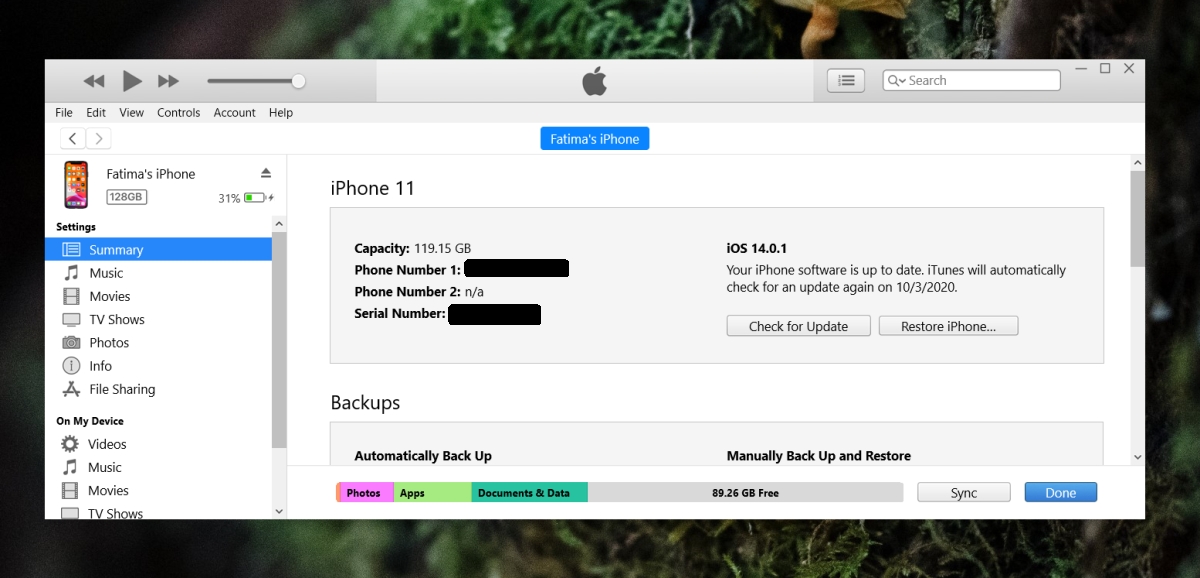Click the fast-forward/next track icon

click(x=169, y=81)
